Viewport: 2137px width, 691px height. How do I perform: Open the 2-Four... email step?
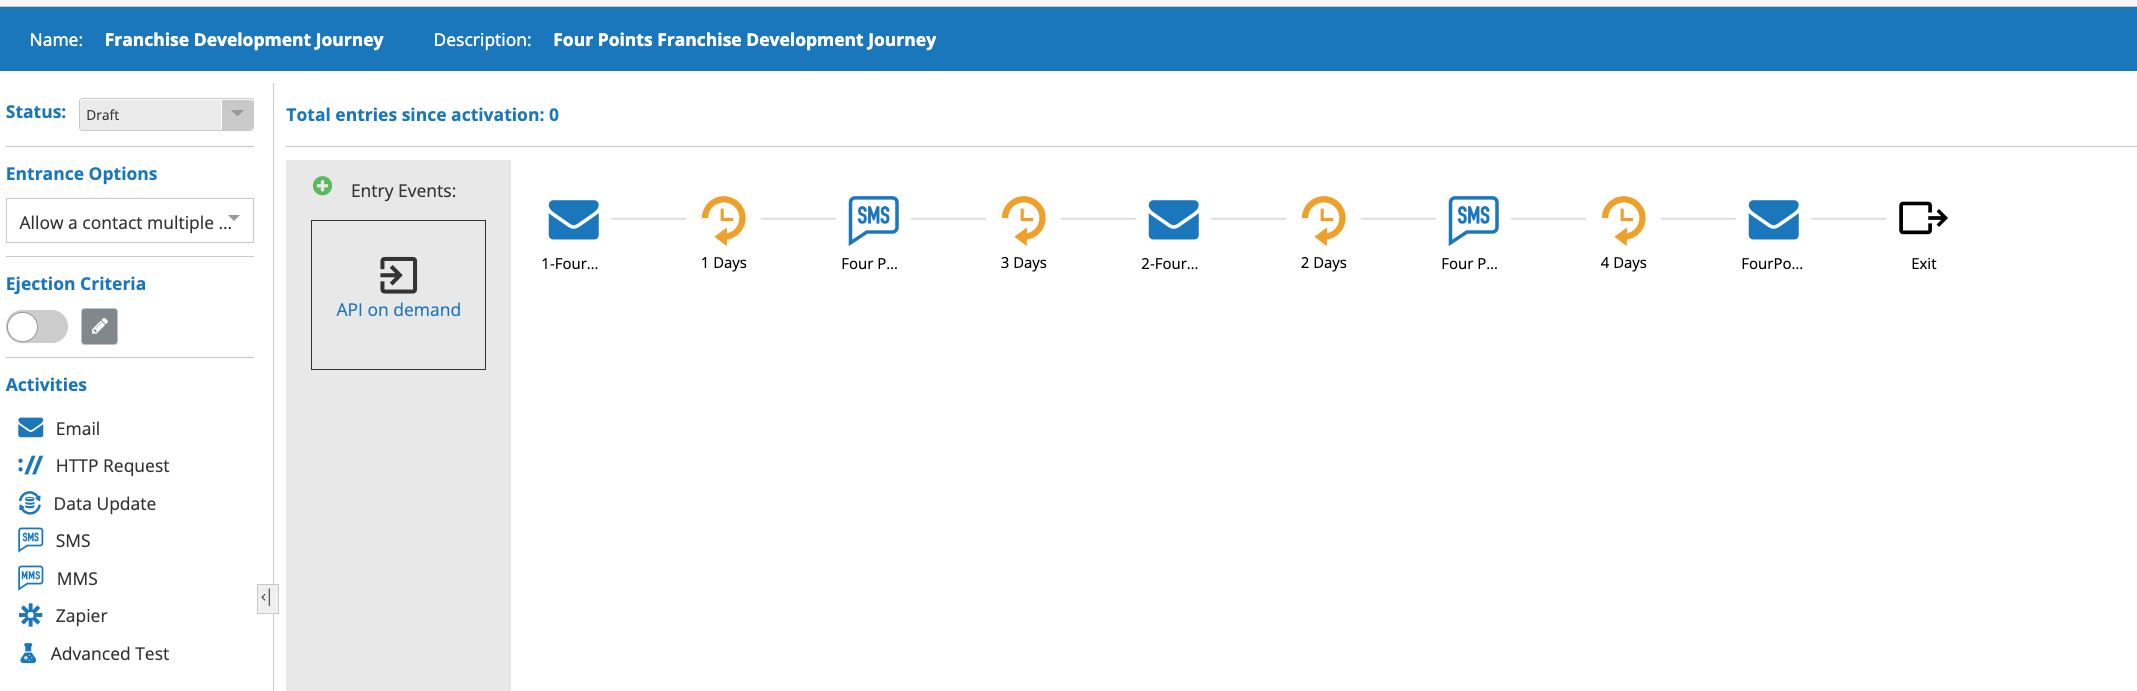1173,219
